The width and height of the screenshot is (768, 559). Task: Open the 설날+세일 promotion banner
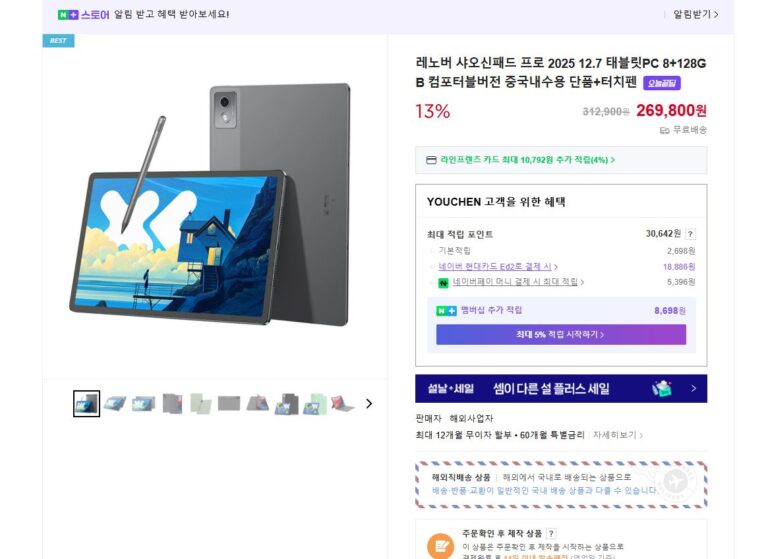(x=561, y=389)
